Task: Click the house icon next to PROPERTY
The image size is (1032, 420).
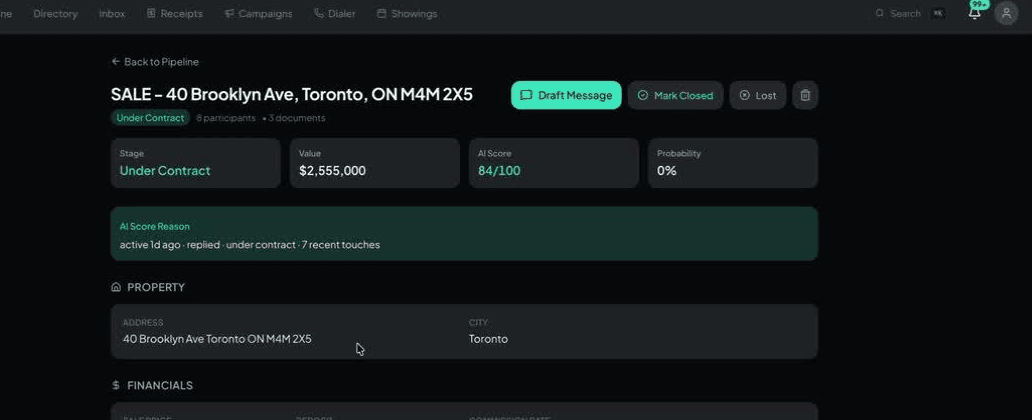Action: point(116,287)
